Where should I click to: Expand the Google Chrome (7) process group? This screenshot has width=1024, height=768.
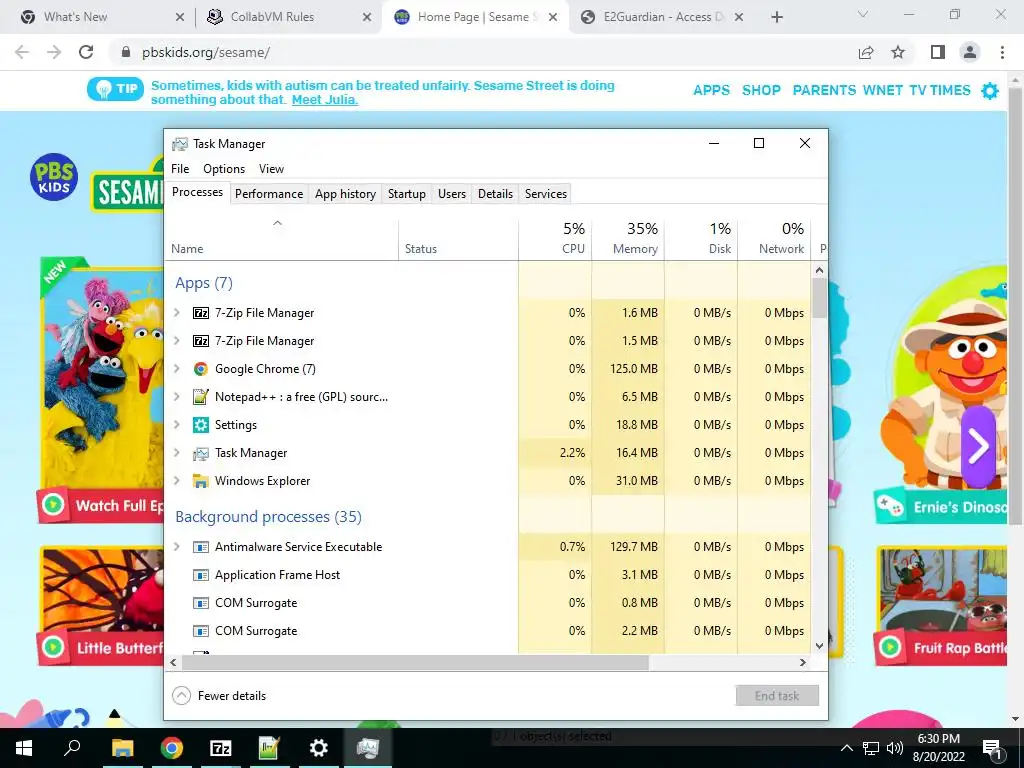click(176, 369)
